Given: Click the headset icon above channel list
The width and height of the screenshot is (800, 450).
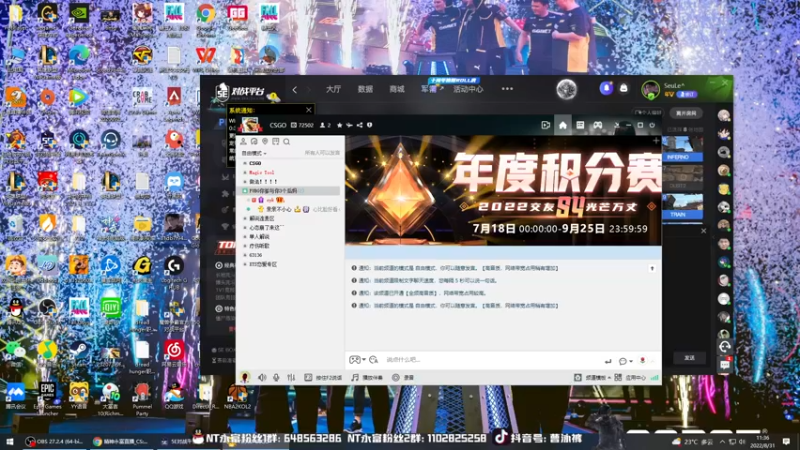Looking at the screenshot, I should point(254,141).
